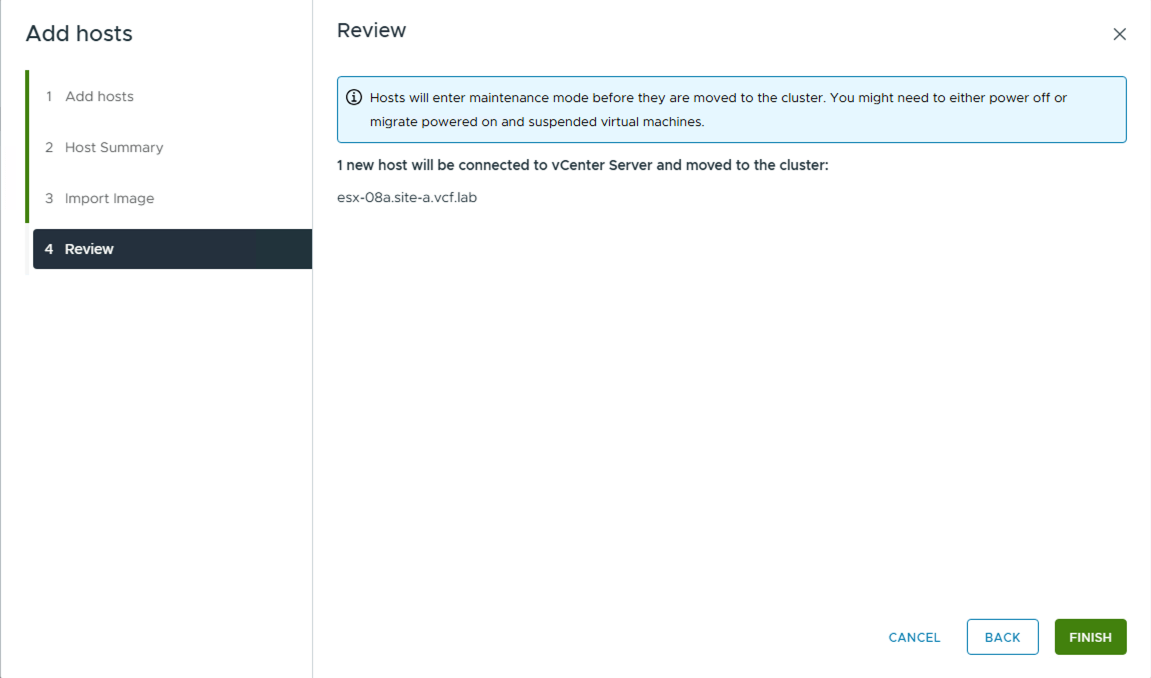Screen dimensions: 1151x678
Task: Click the Review heading at the top
Action: coord(371,30)
